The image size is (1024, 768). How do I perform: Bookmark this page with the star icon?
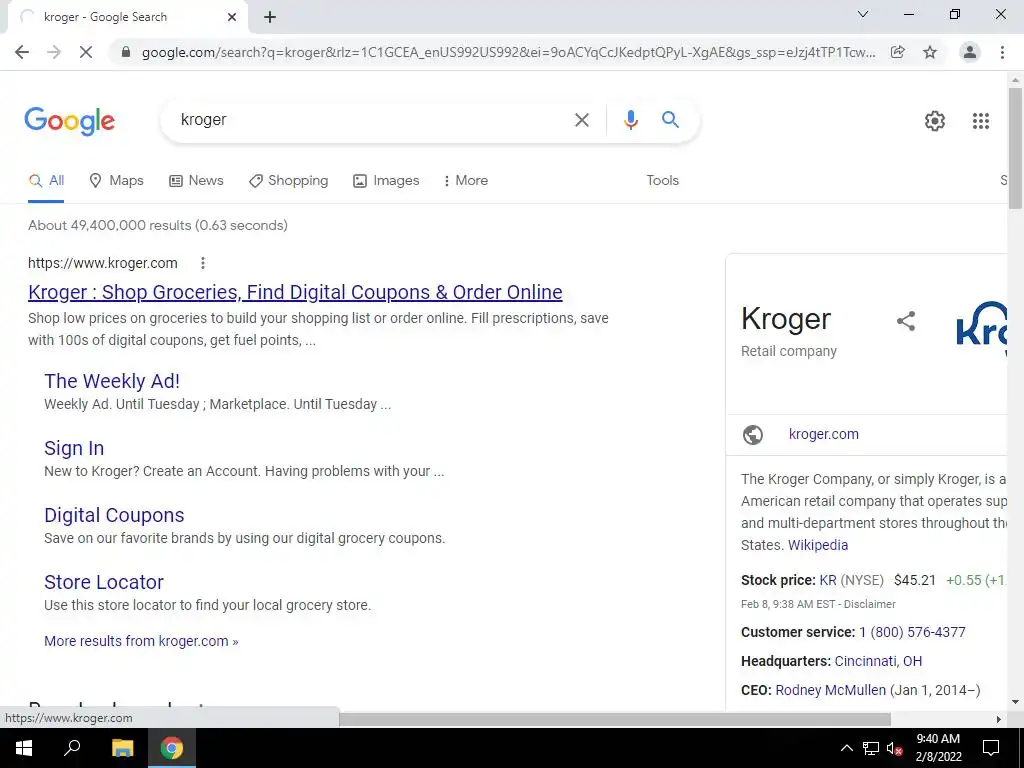tap(930, 52)
